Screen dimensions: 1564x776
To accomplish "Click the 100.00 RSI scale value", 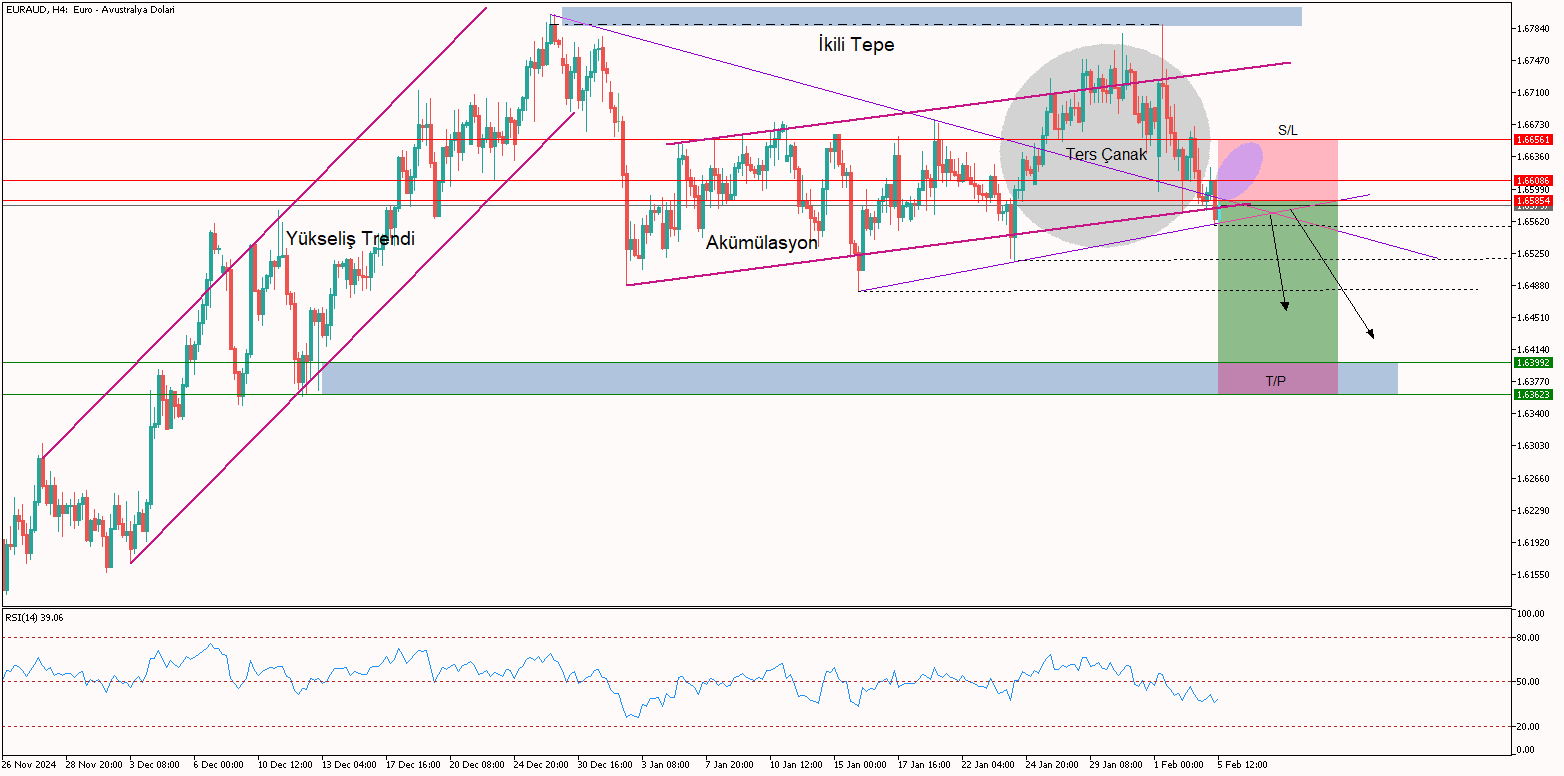I will (x=1532, y=614).
